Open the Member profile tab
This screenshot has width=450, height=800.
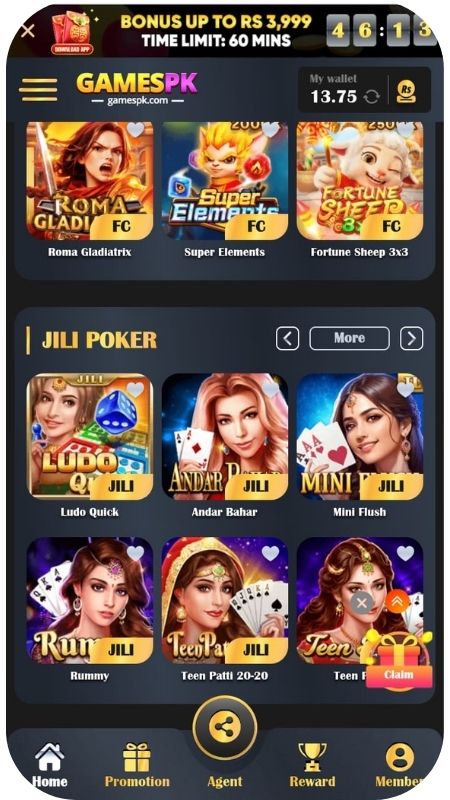click(400, 765)
